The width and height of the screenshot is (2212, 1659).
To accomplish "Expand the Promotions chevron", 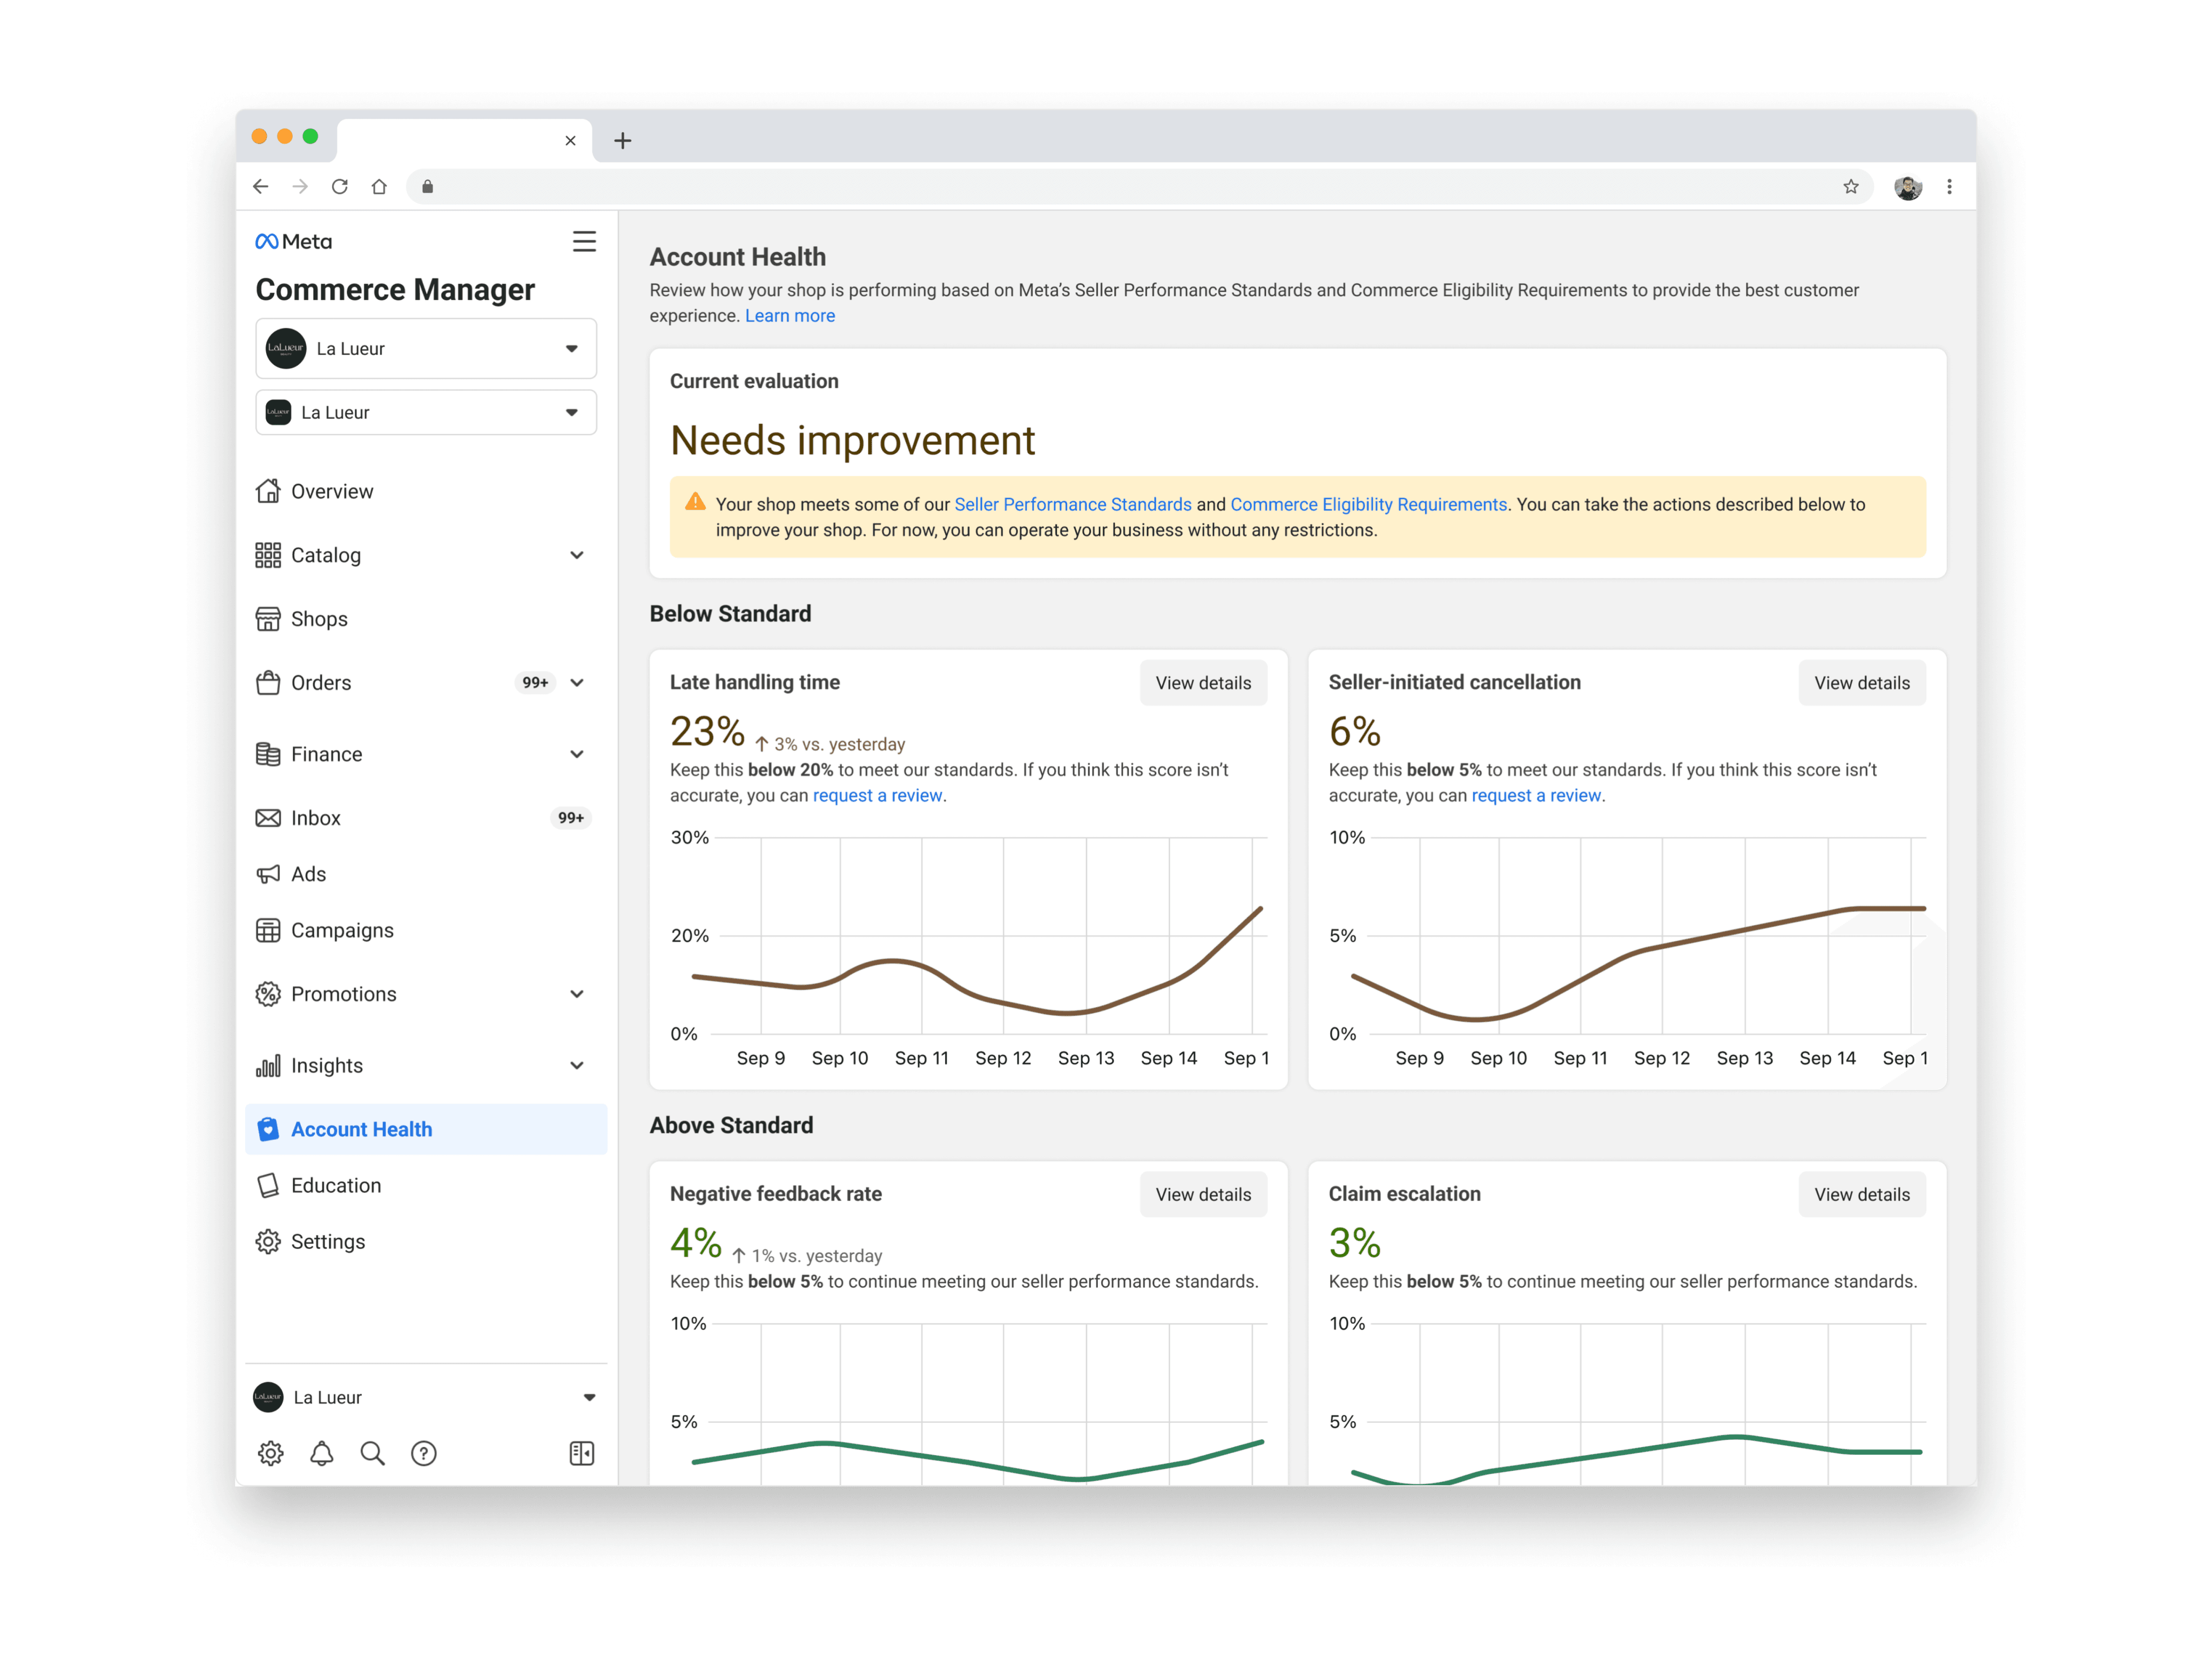I will (x=577, y=994).
